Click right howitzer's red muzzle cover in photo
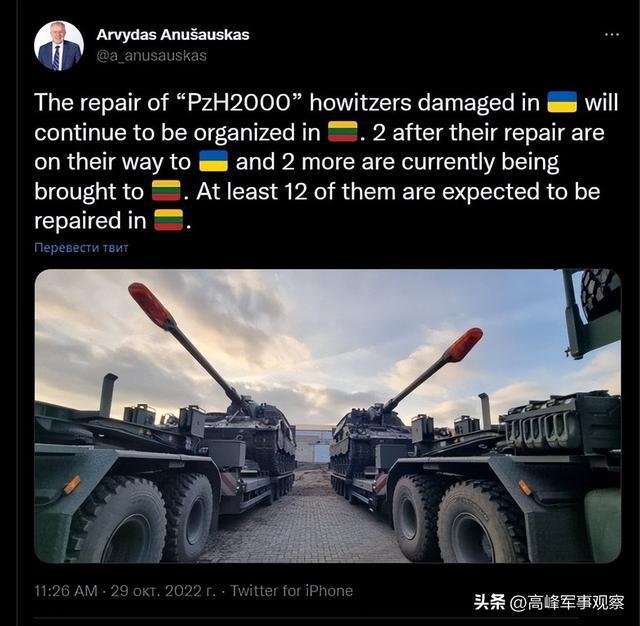The width and height of the screenshot is (640, 626). [x=464, y=345]
